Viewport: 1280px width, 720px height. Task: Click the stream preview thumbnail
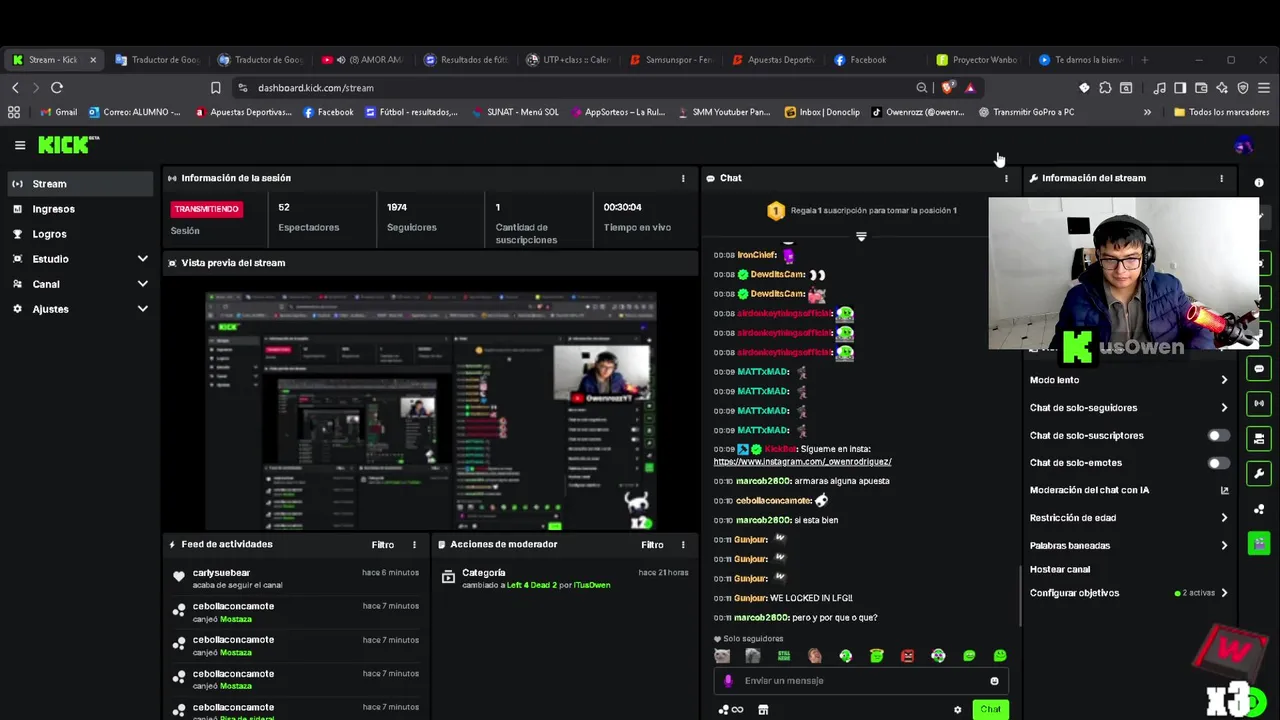pos(430,411)
